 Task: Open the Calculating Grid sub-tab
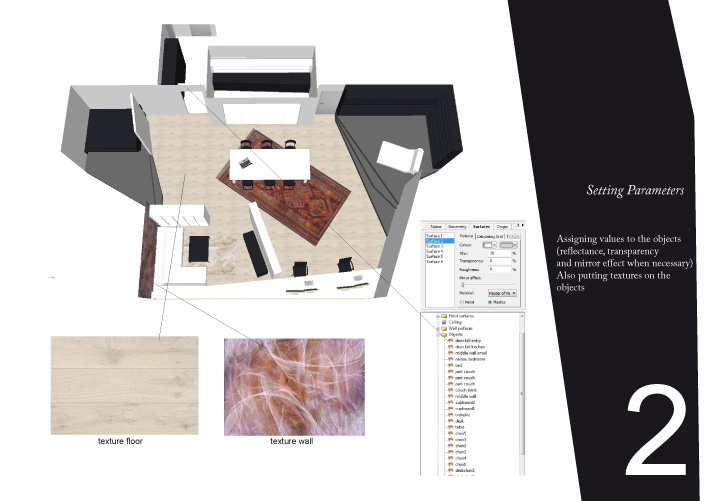[490, 236]
